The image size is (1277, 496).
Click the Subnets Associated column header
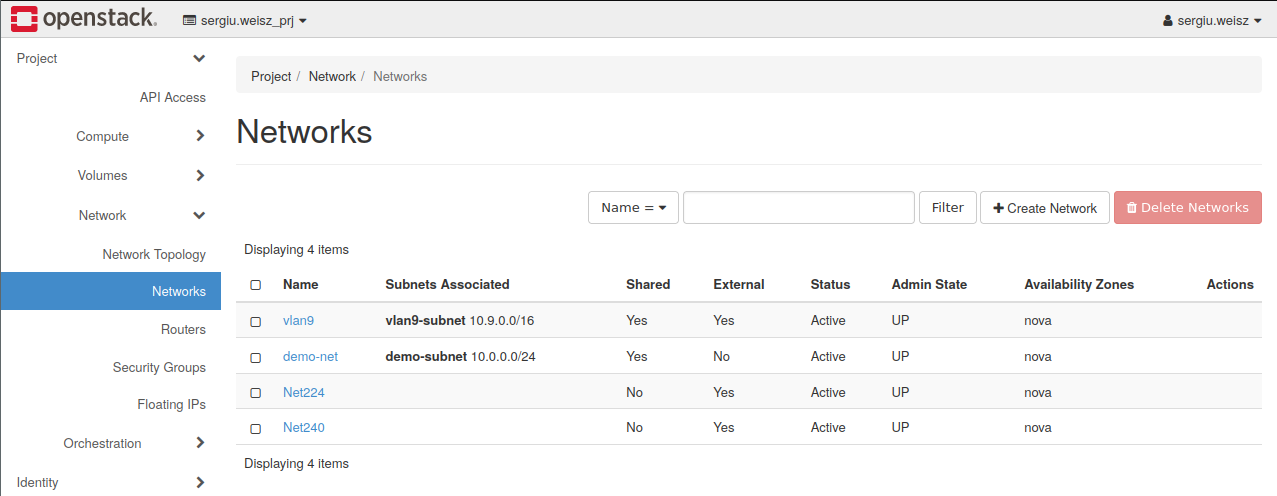pos(447,284)
